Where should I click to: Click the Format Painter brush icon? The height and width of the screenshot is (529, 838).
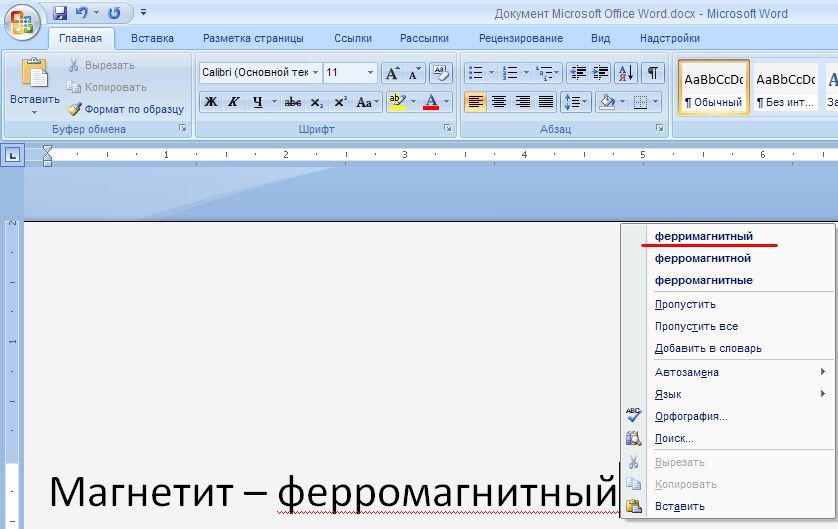point(74,109)
